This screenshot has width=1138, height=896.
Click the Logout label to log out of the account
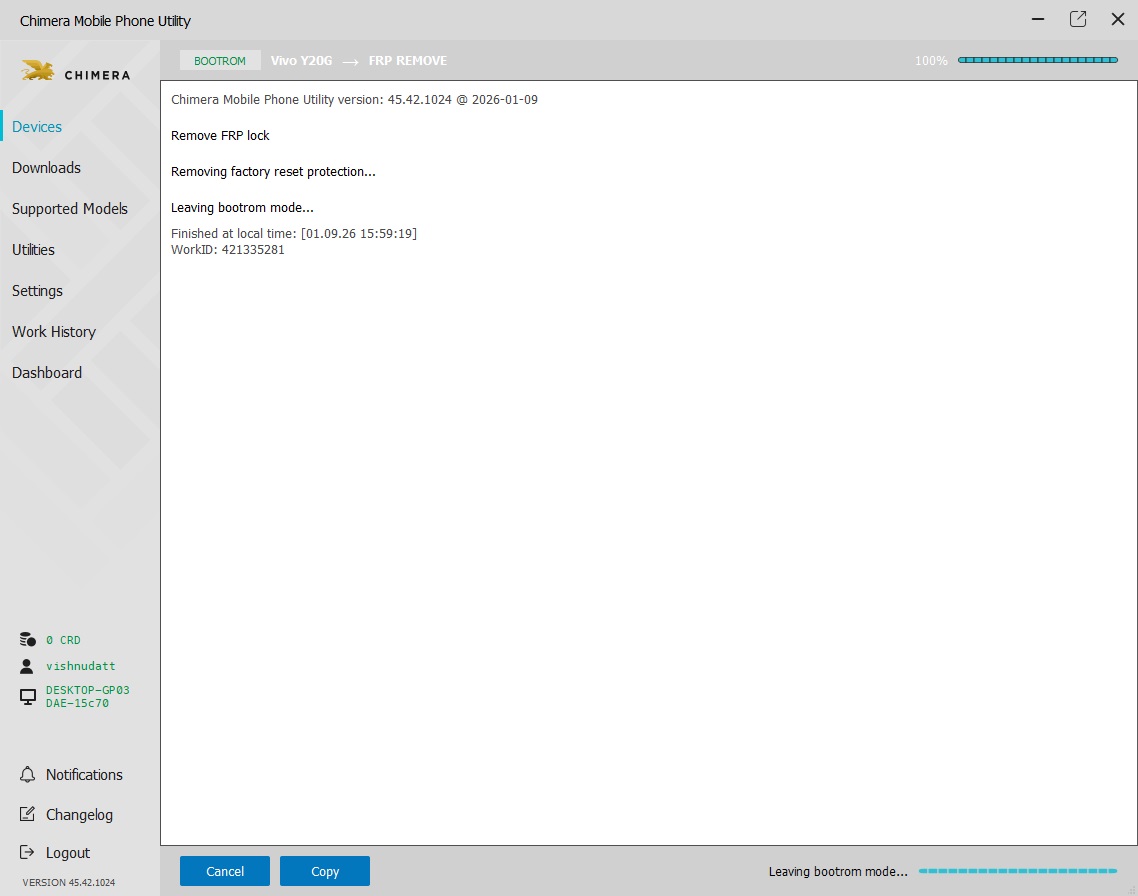coord(67,853)
